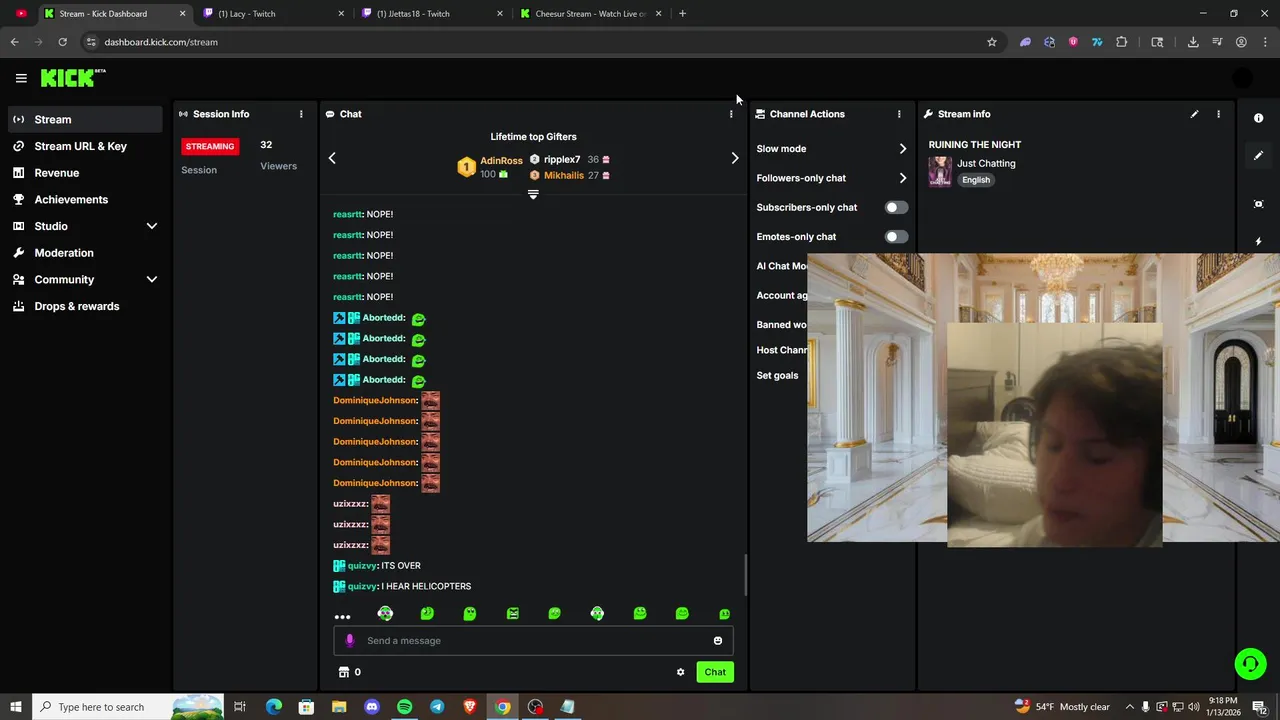Click the microphone icon in message box

349,641
